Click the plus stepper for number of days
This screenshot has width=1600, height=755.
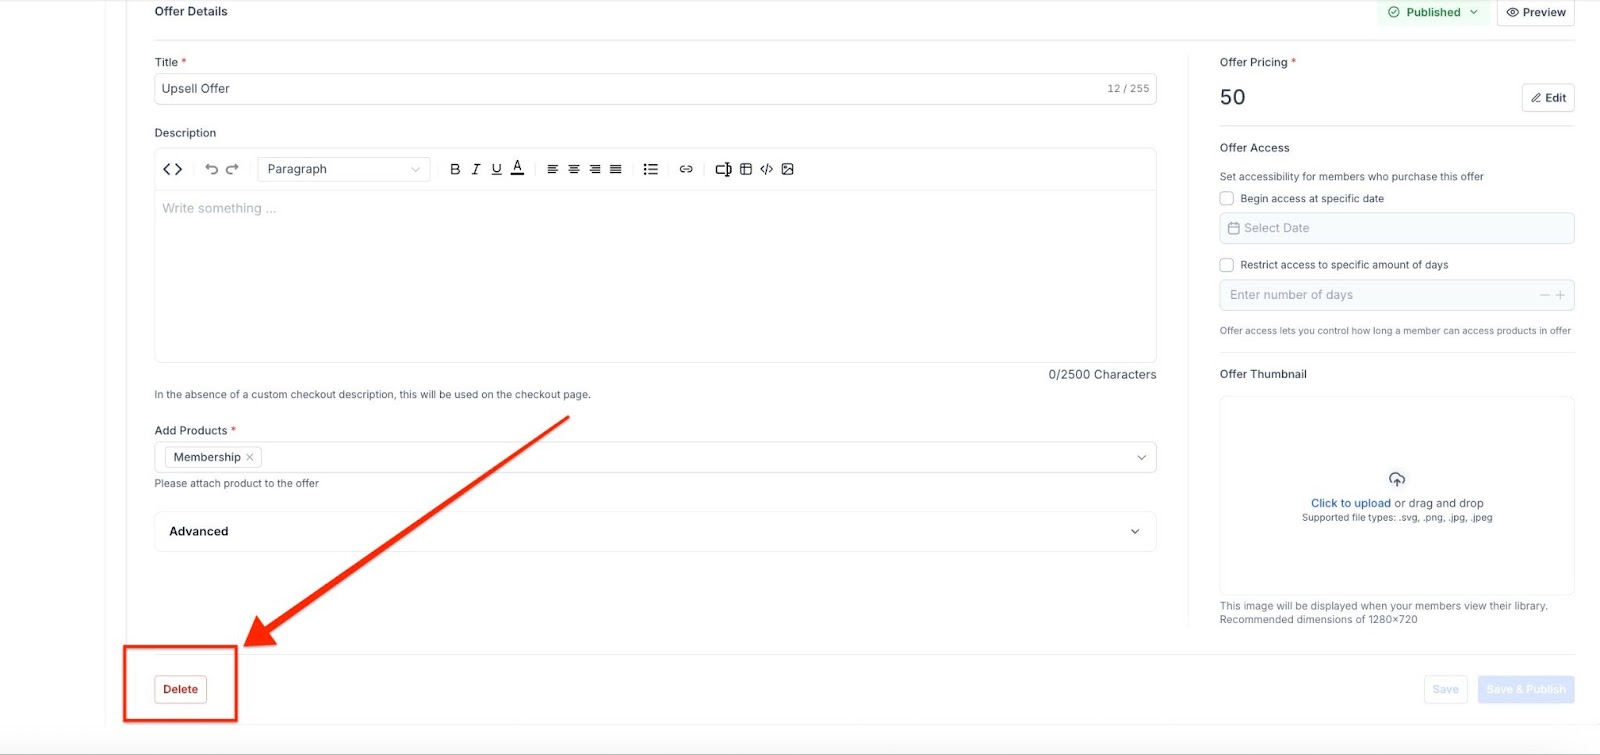point(1560,295)
